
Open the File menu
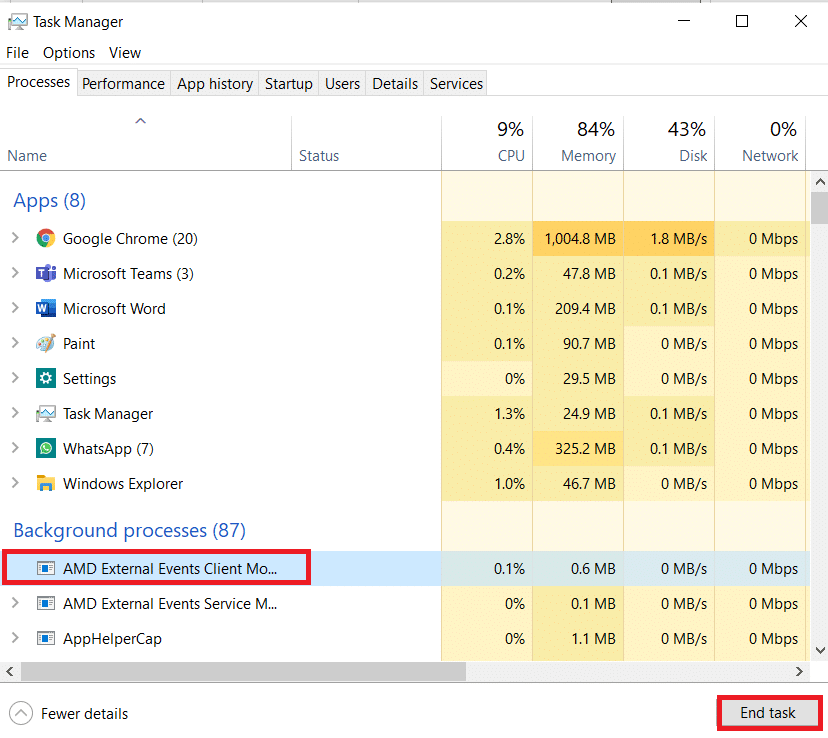pyautogui.click(x=17, y=53)
